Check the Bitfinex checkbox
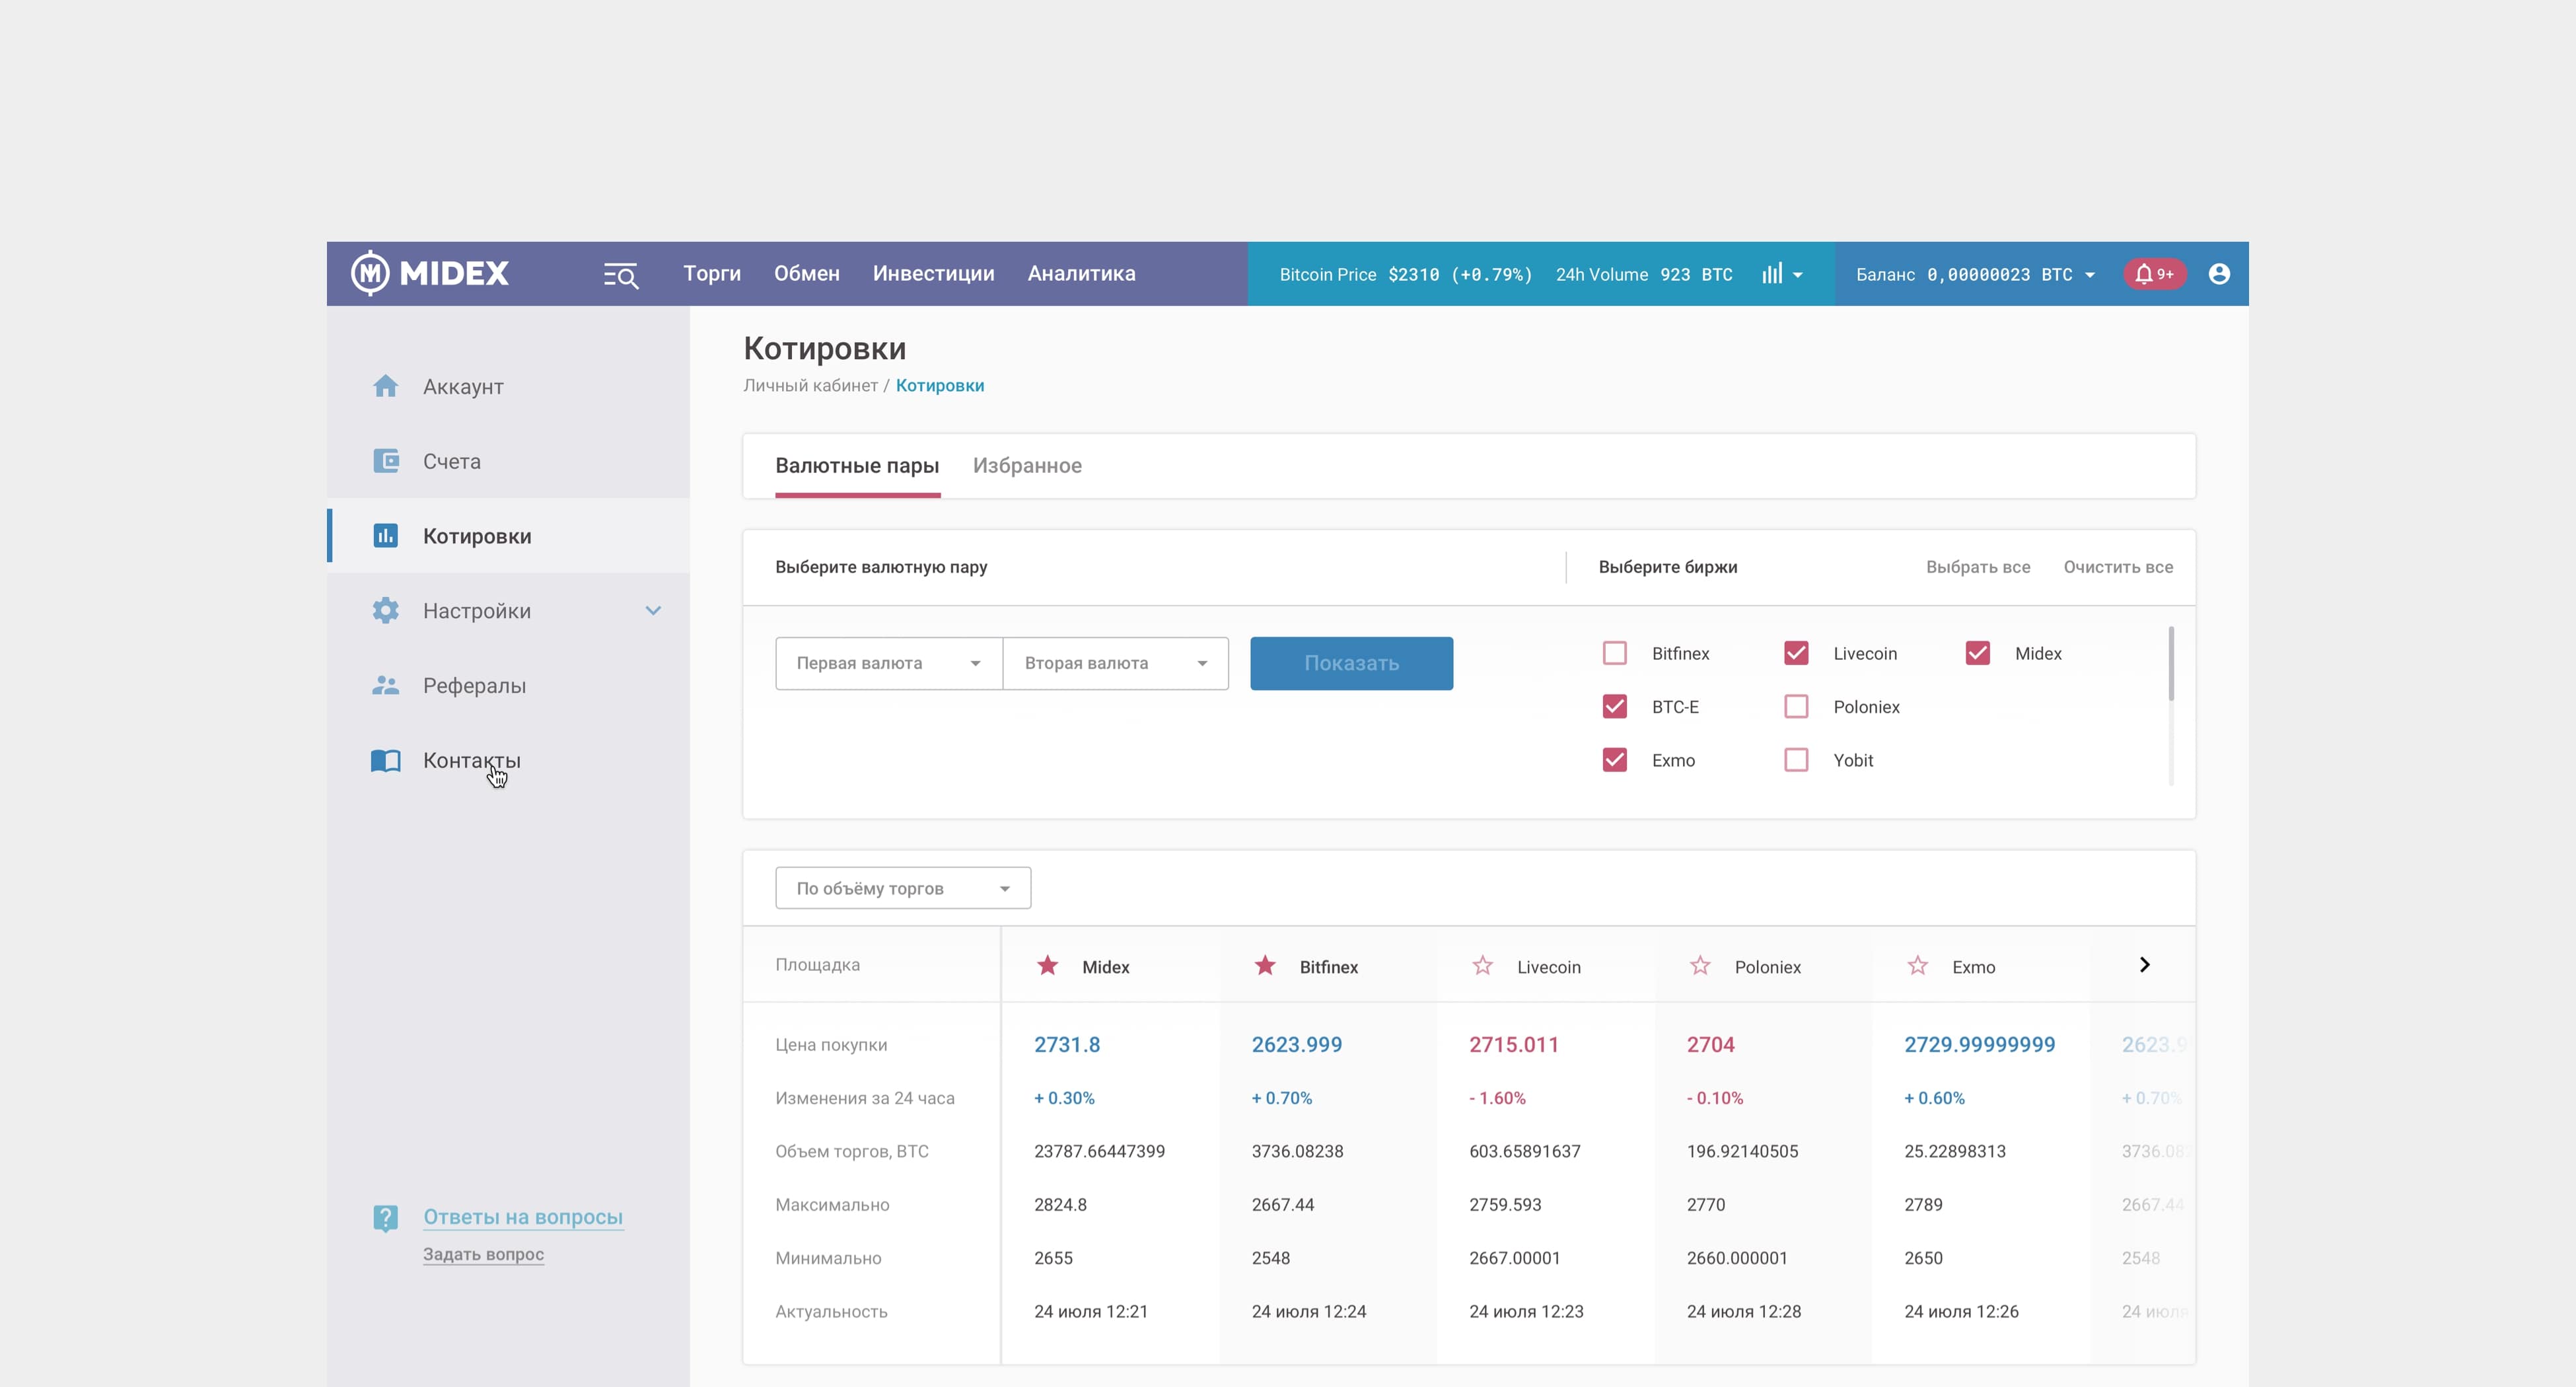The width and height of the screenshot is (2576, 1387). [x=1614, y=653]
